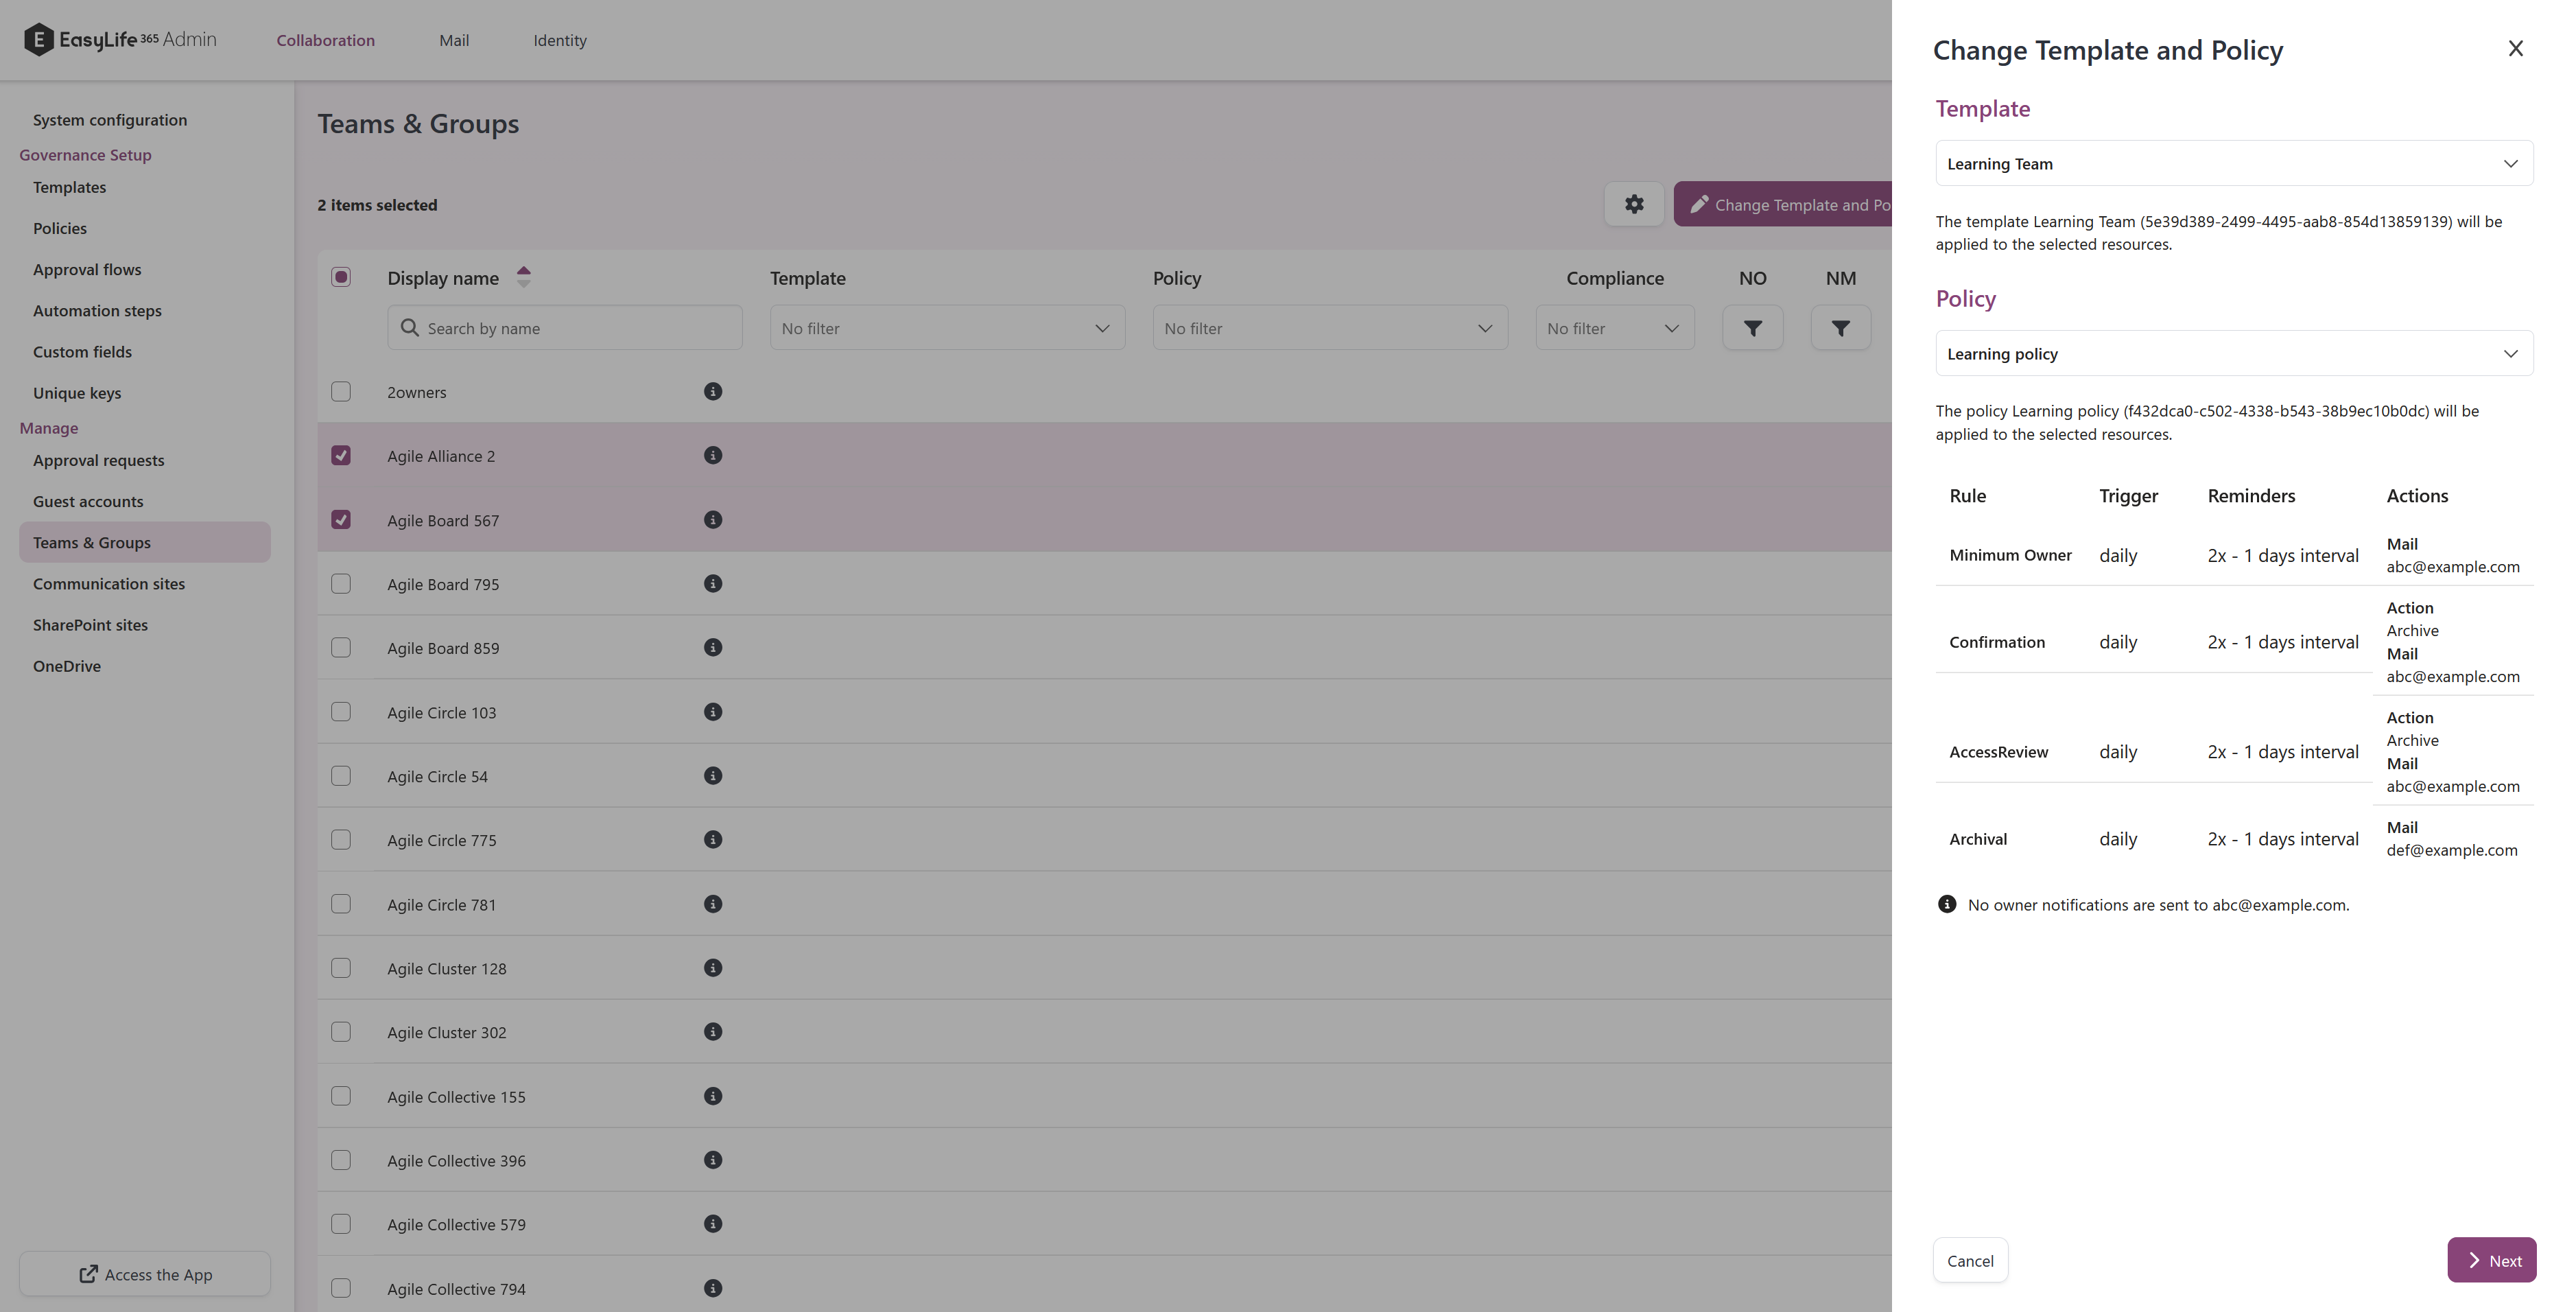Switch to the Mail tab
The width and height of the screenshot is (2576, 1312).
(x=454, y=40)
